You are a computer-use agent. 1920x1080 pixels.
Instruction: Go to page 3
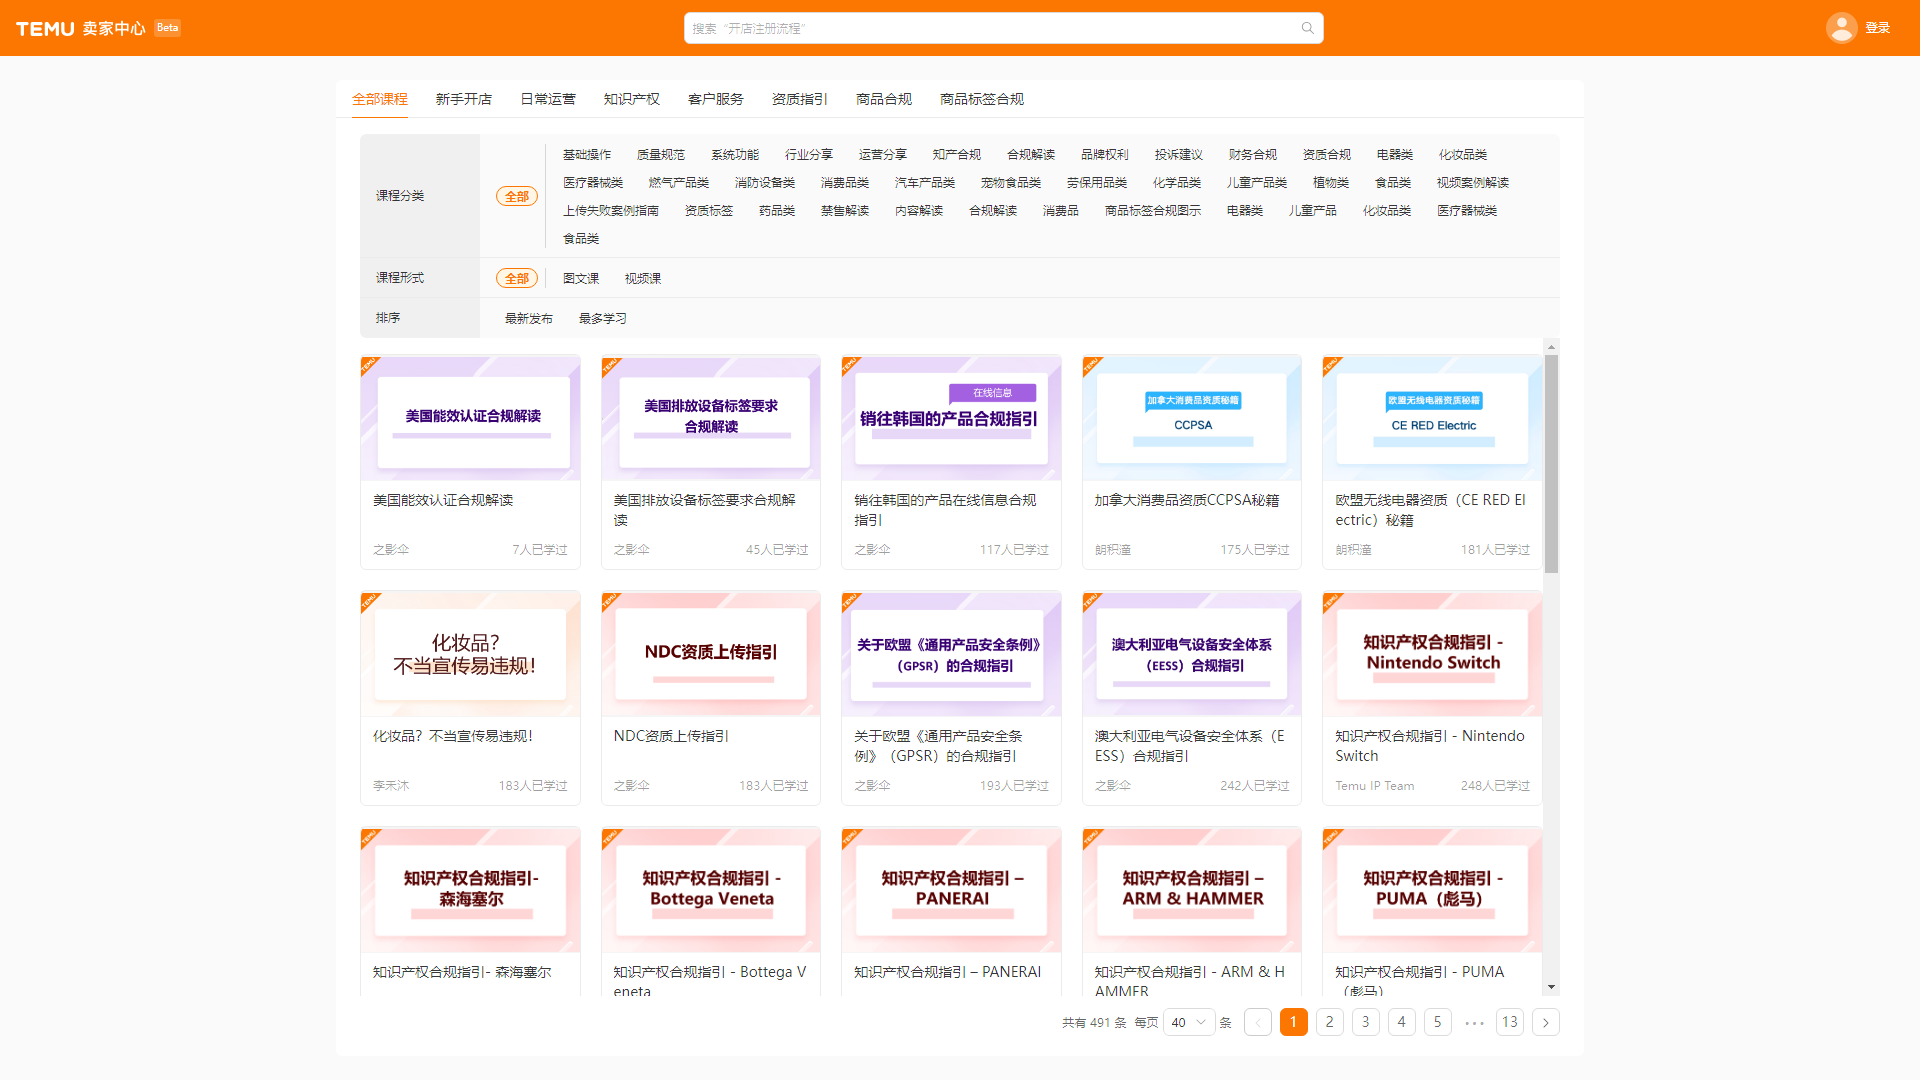(1365, 1022)
